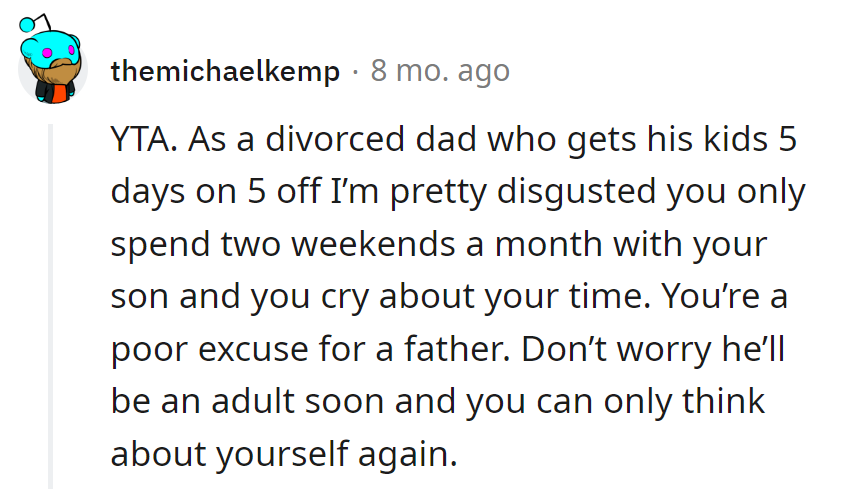
Task: Click the phrase "about yourself again"
Action: [x=283, y=455]
